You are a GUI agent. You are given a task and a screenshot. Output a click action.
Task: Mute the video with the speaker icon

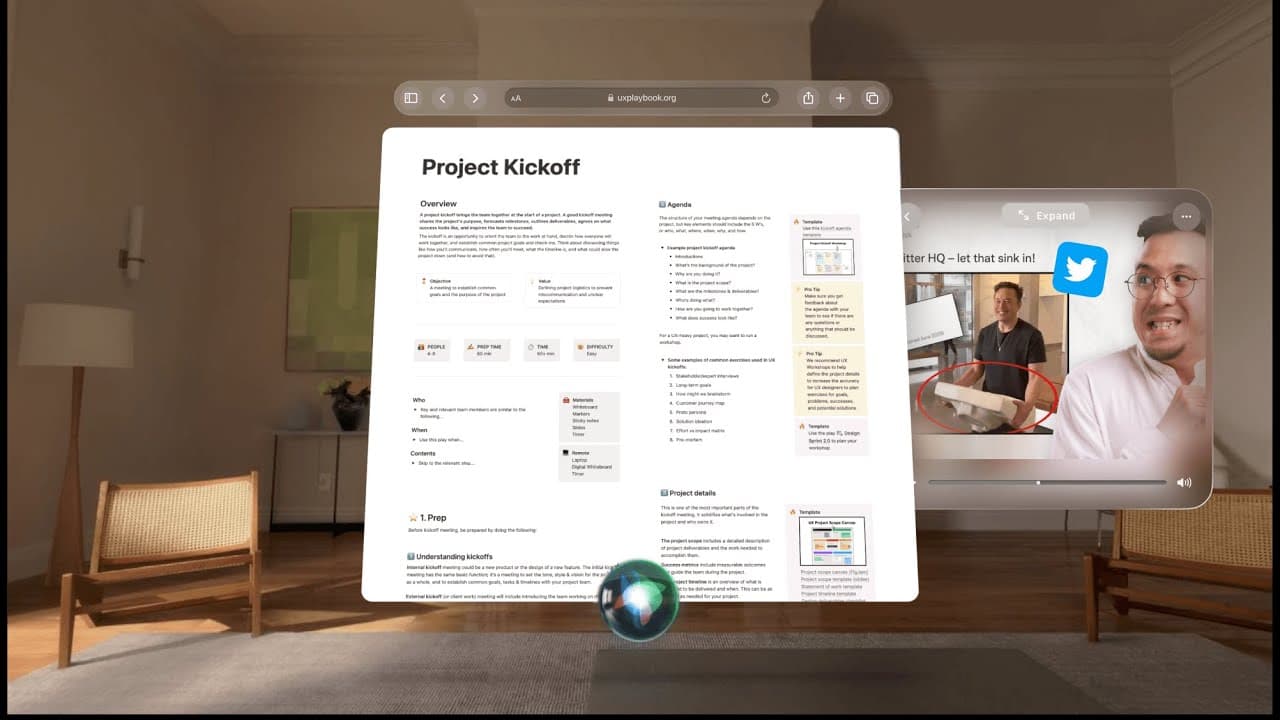1184,482
